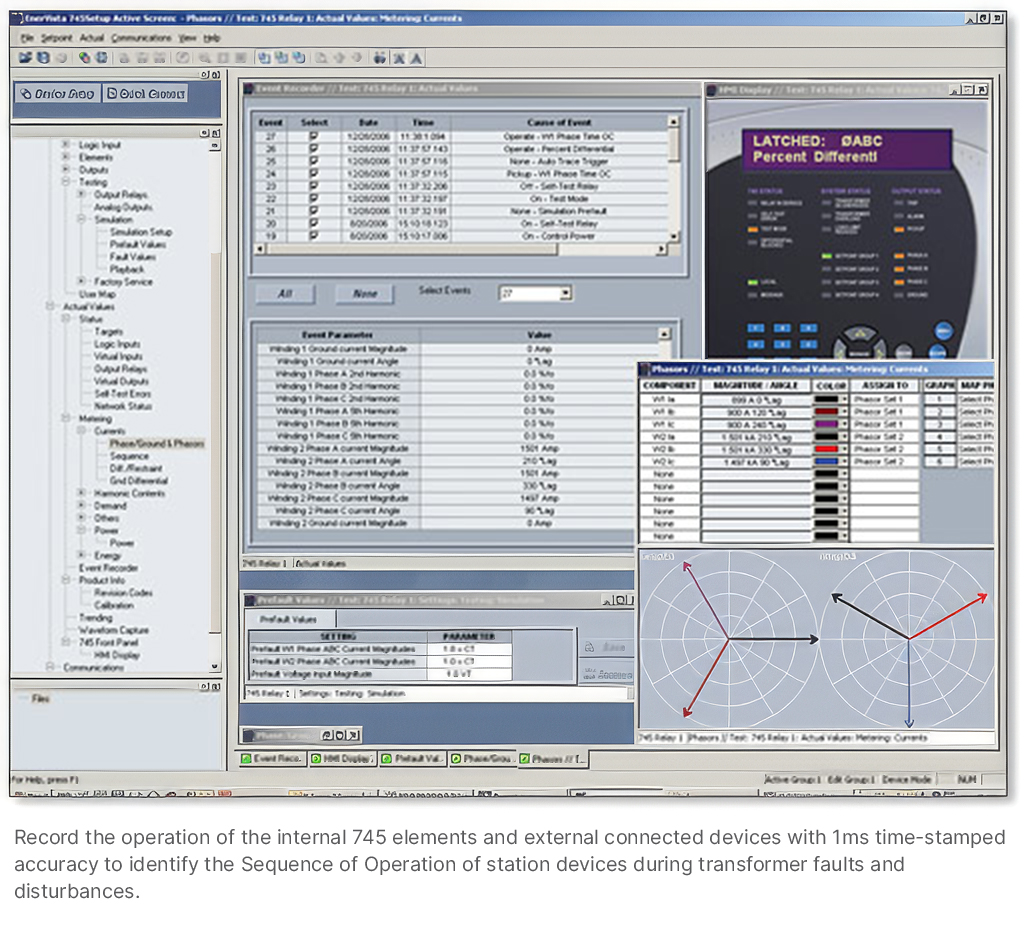Click the LATCHED display on HMI faceplate

coord(846,150)
